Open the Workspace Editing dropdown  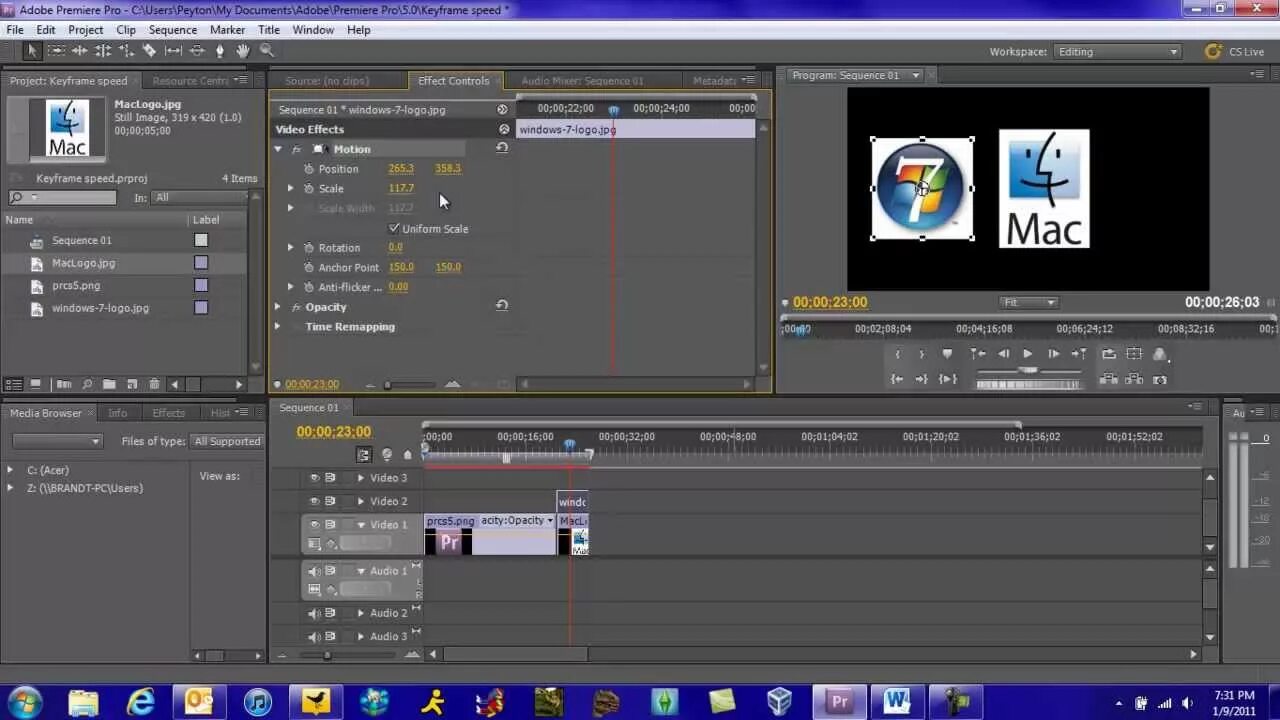(1117, 52)
